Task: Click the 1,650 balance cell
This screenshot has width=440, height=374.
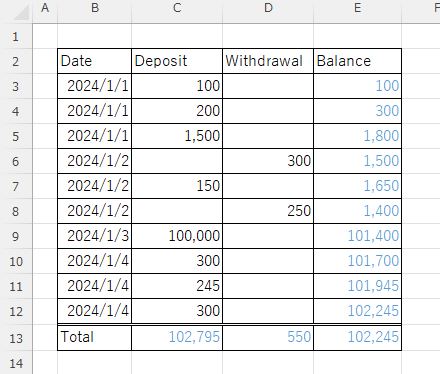Action: pos(357,186)
